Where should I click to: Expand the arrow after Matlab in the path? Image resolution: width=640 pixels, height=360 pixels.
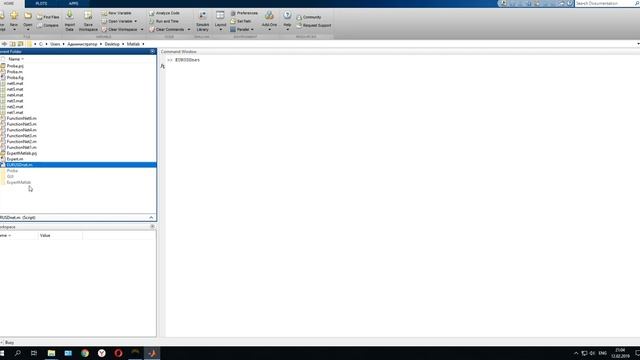coord(143,44)
